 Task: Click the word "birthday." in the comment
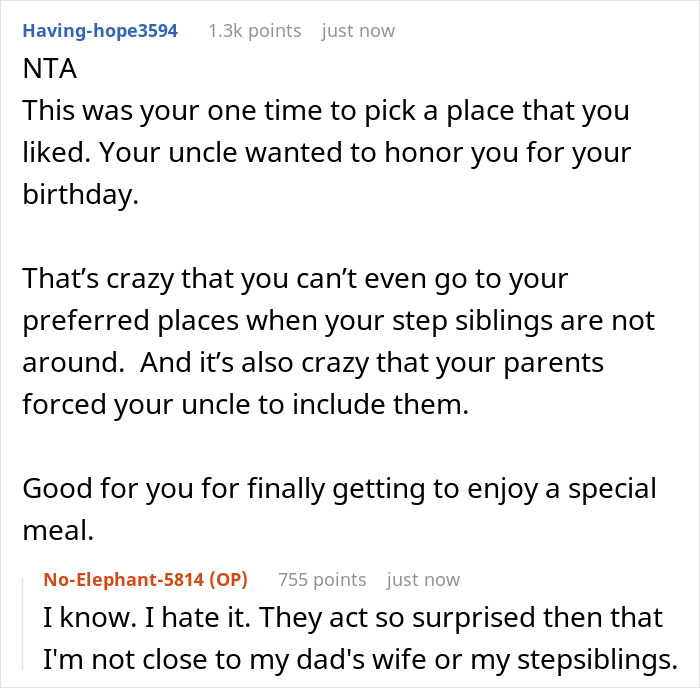click(80, 195)
